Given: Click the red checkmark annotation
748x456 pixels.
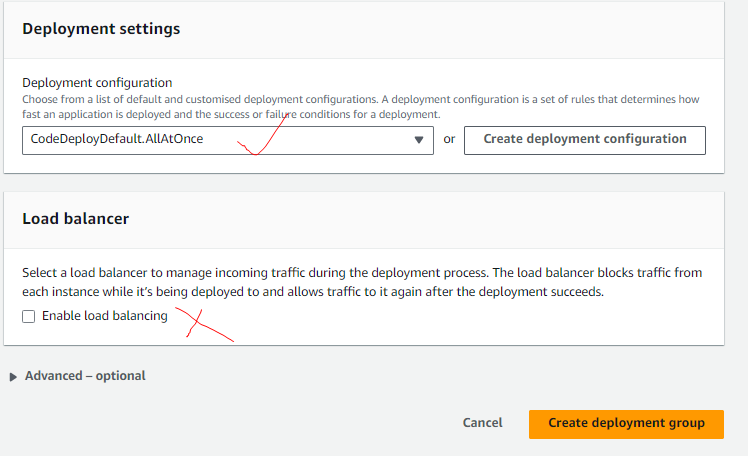Looking at the screenshot, I should point(263,136).
